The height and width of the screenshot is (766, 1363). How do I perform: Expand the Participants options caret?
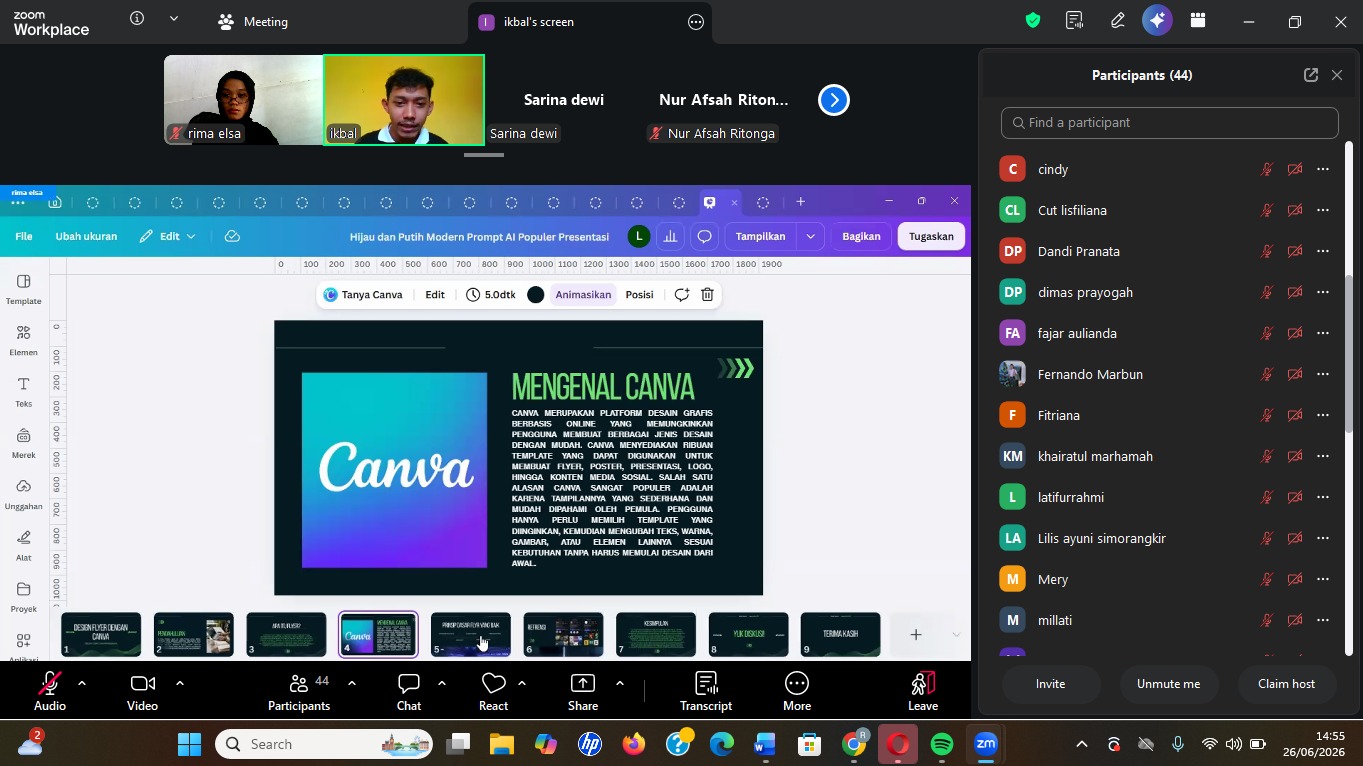pos(352,683)
